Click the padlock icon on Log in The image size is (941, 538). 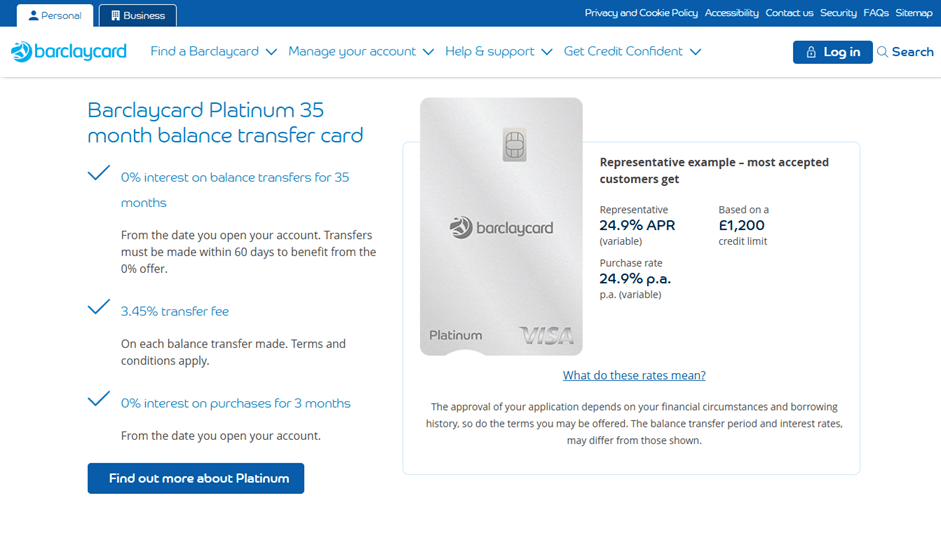(x=811, y=53)
